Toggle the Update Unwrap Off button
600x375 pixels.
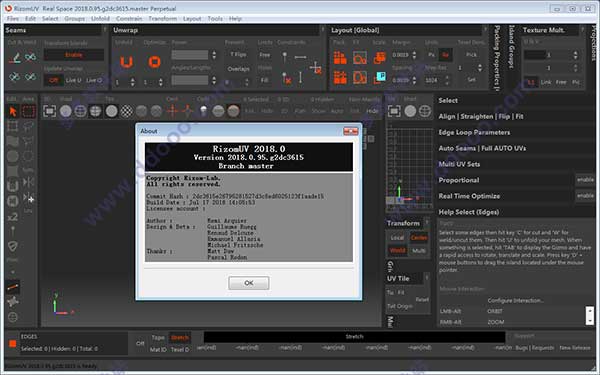click(53, 80)
